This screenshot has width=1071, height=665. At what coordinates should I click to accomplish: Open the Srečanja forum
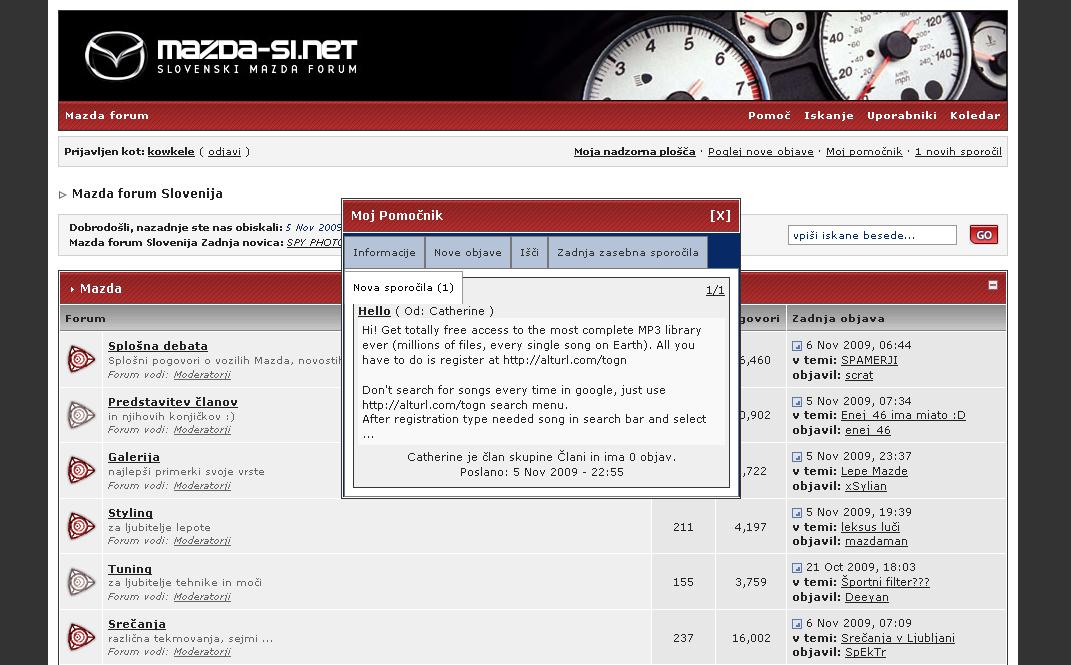click(x=137, y=624)
